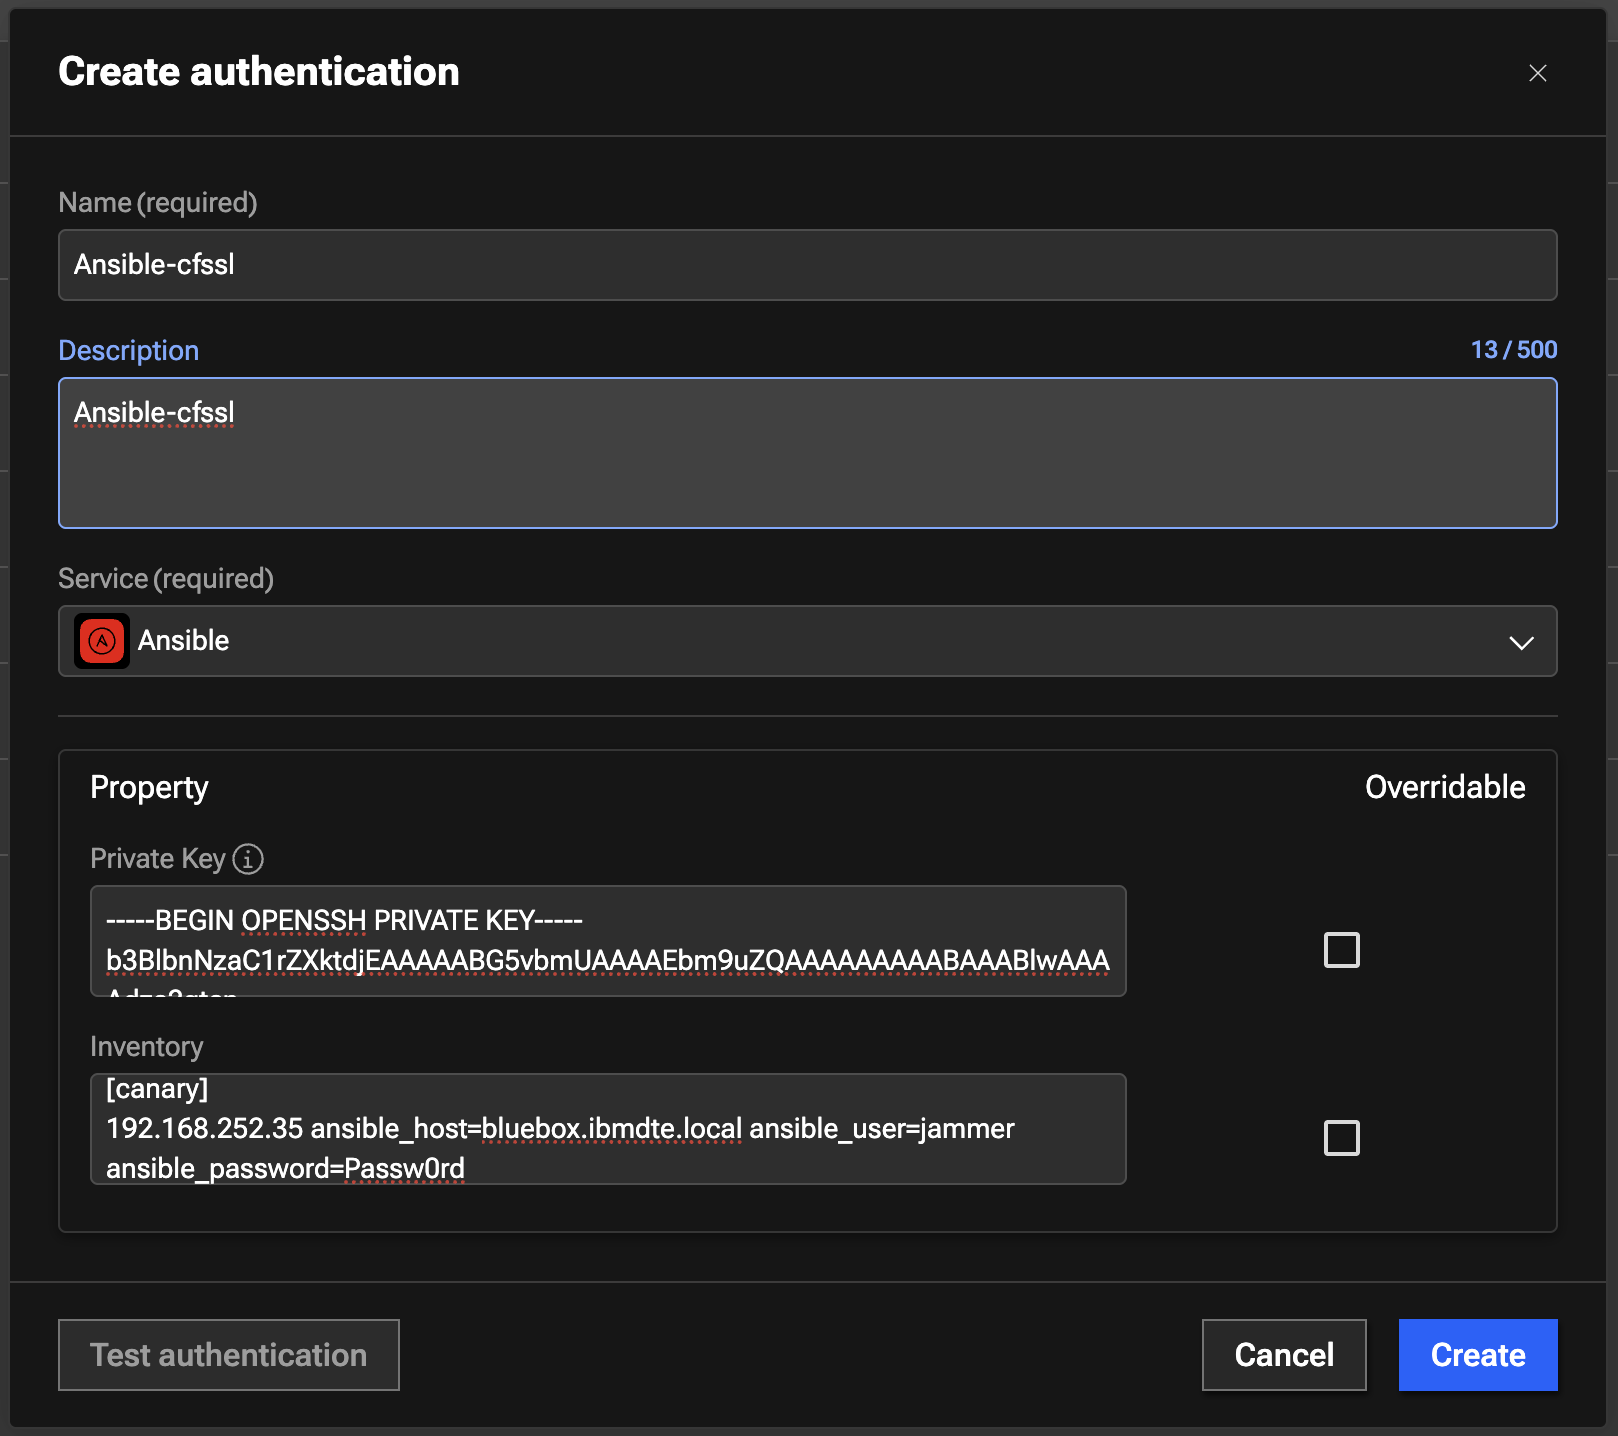Enable Overridable checkbox for Private Key
This screenshot has width=1618, height=1436.
[1341, 950]
